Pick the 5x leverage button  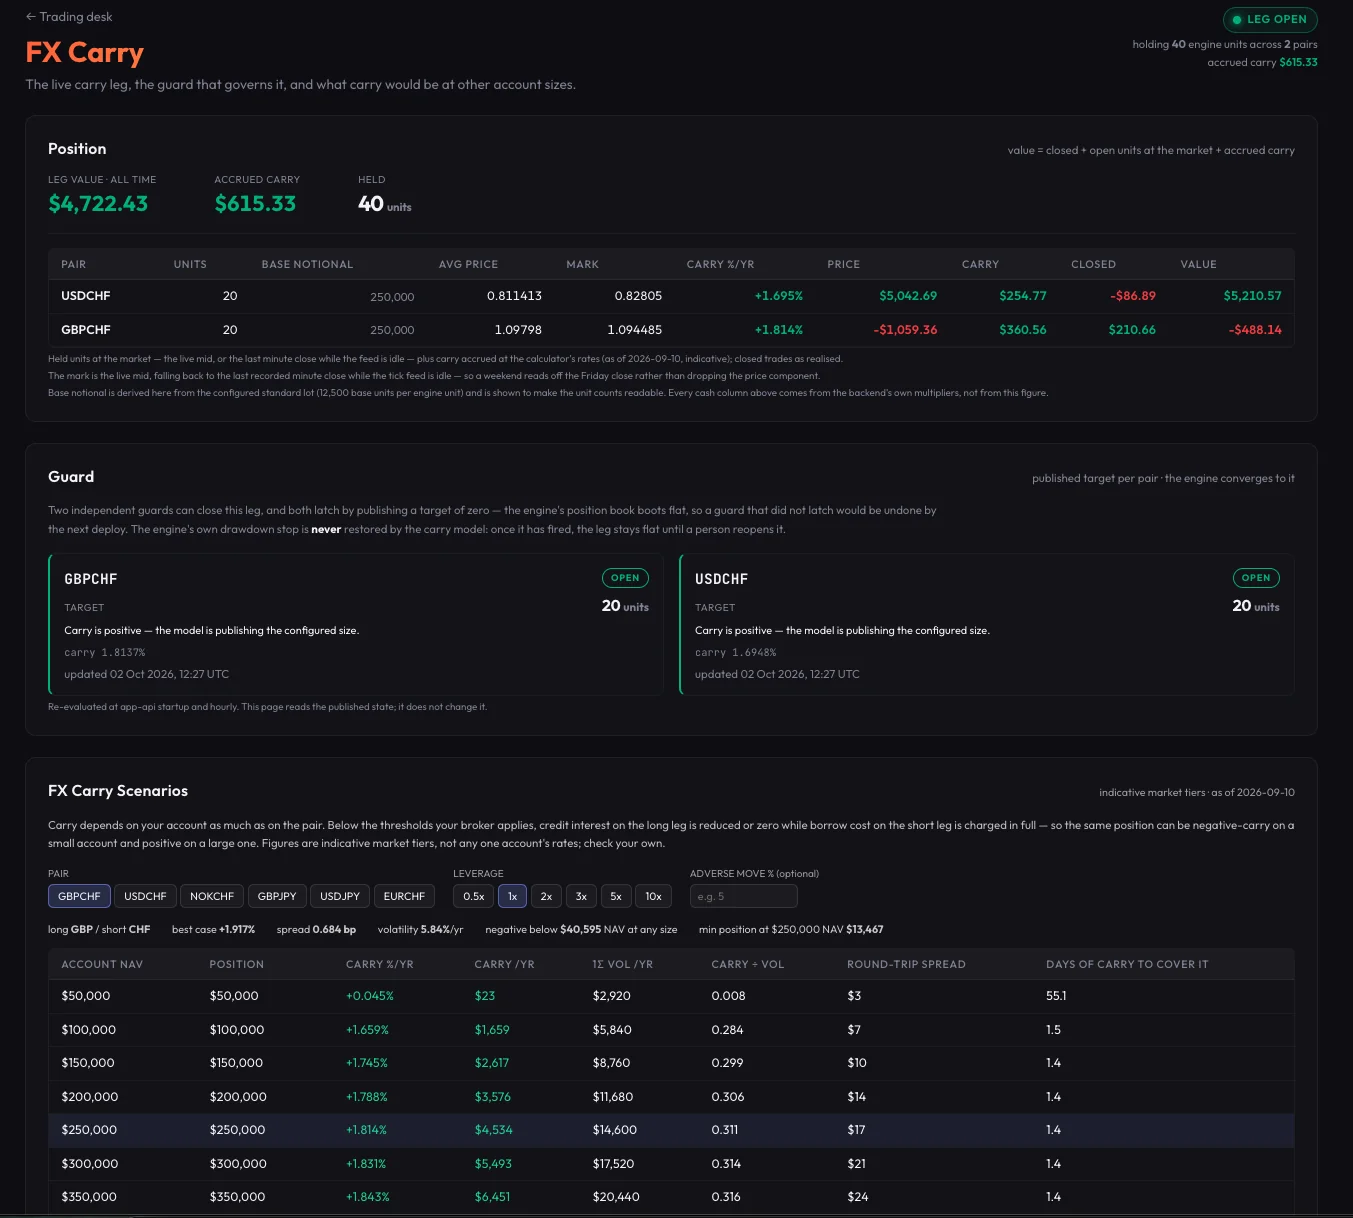click(x=616, y=896)
